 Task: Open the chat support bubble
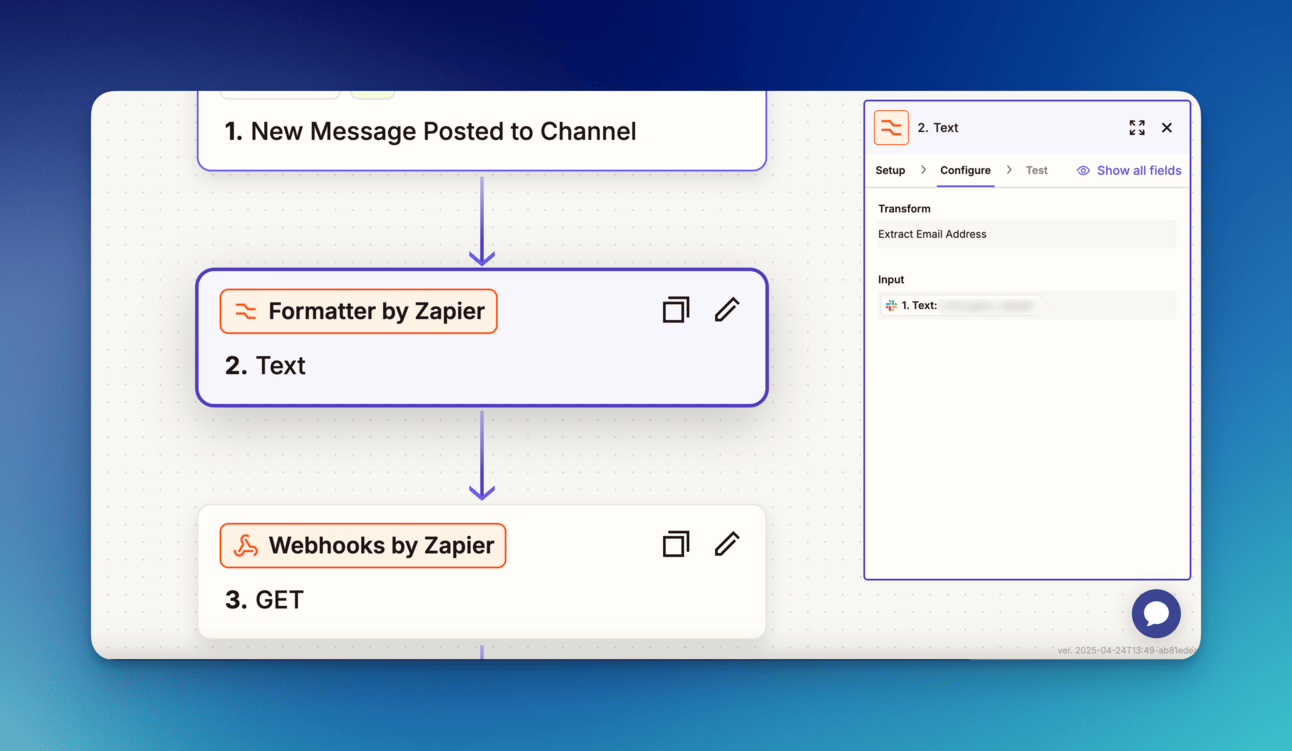coord(1156,613)
